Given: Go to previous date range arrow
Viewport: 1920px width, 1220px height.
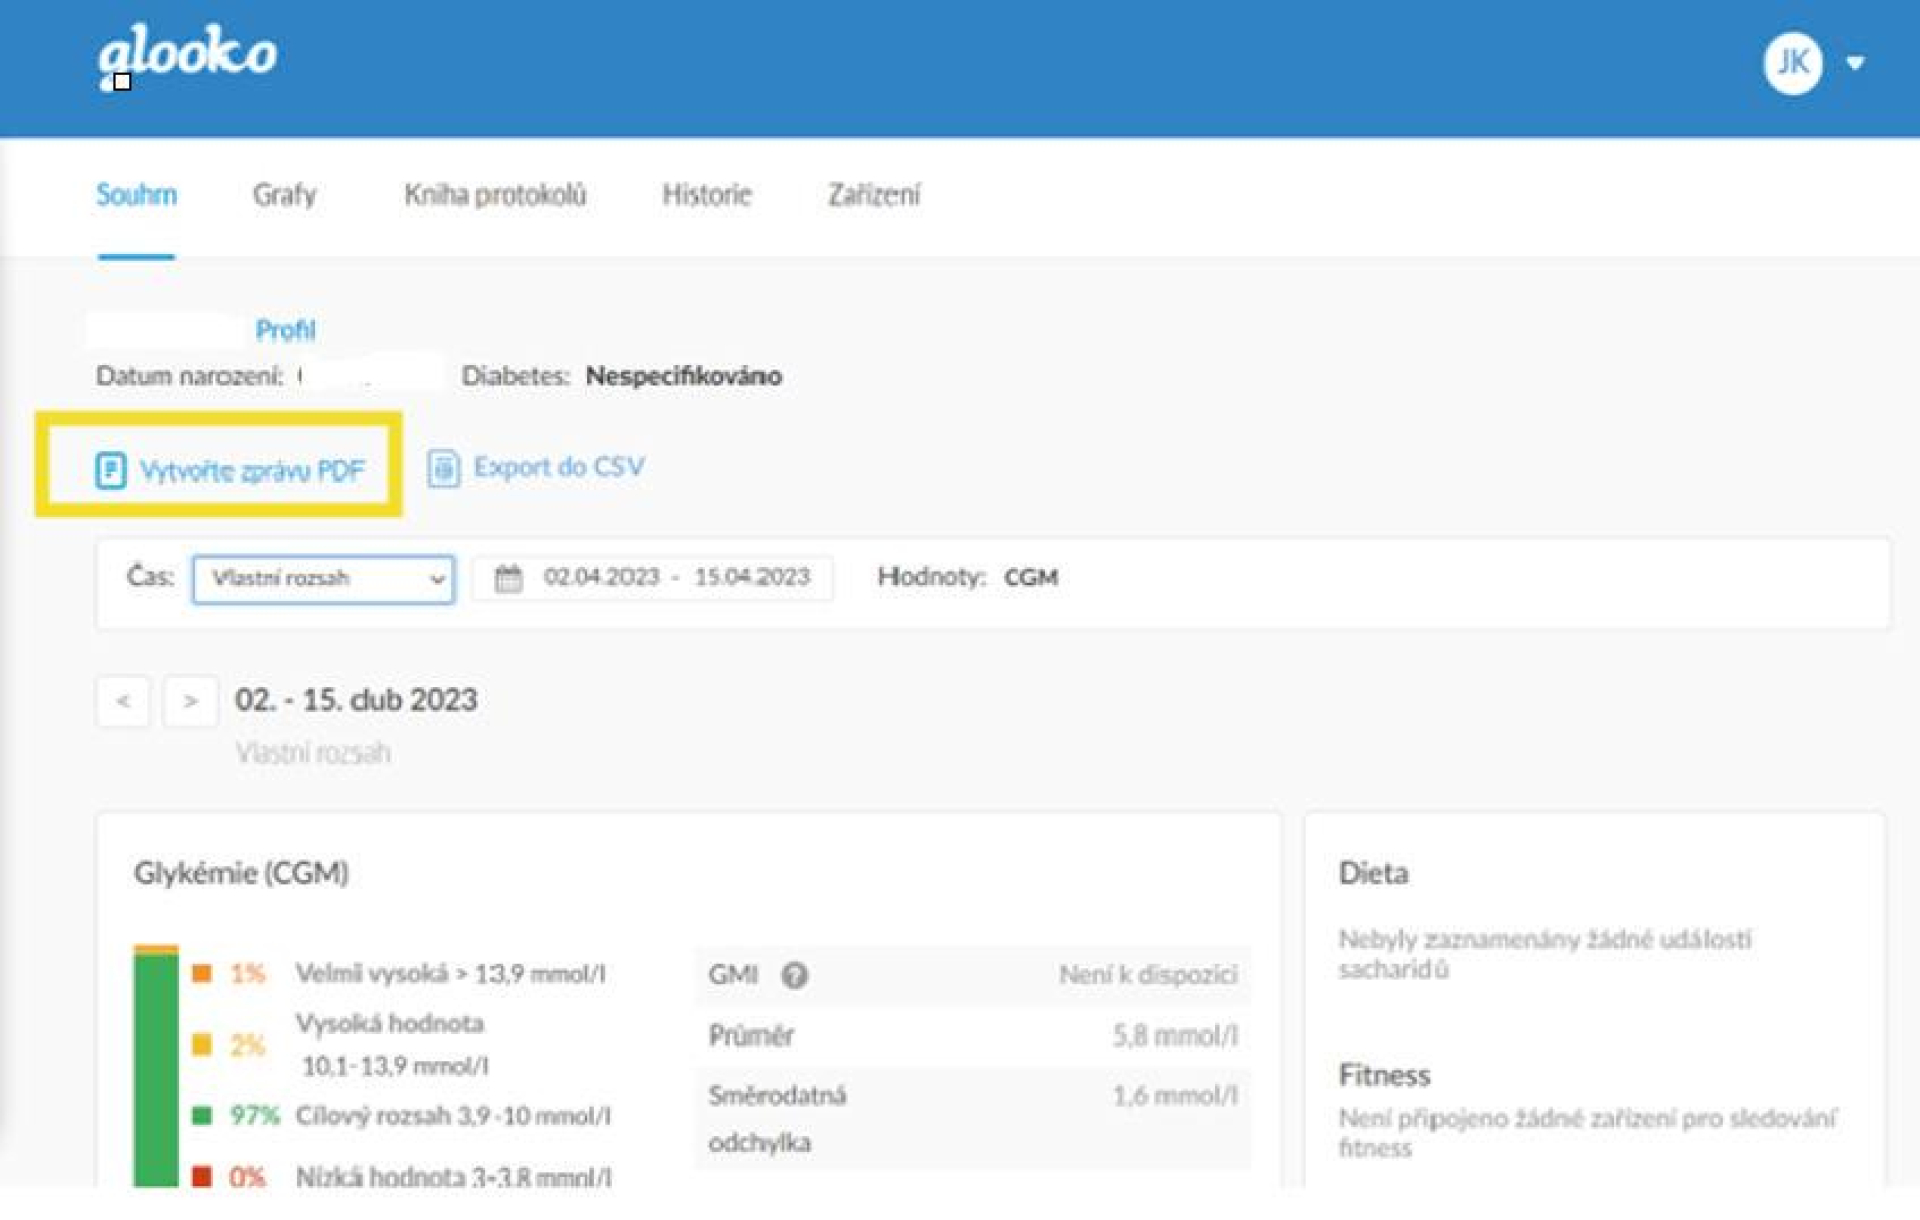Looking at the screenshot, I should pos(123,701).
